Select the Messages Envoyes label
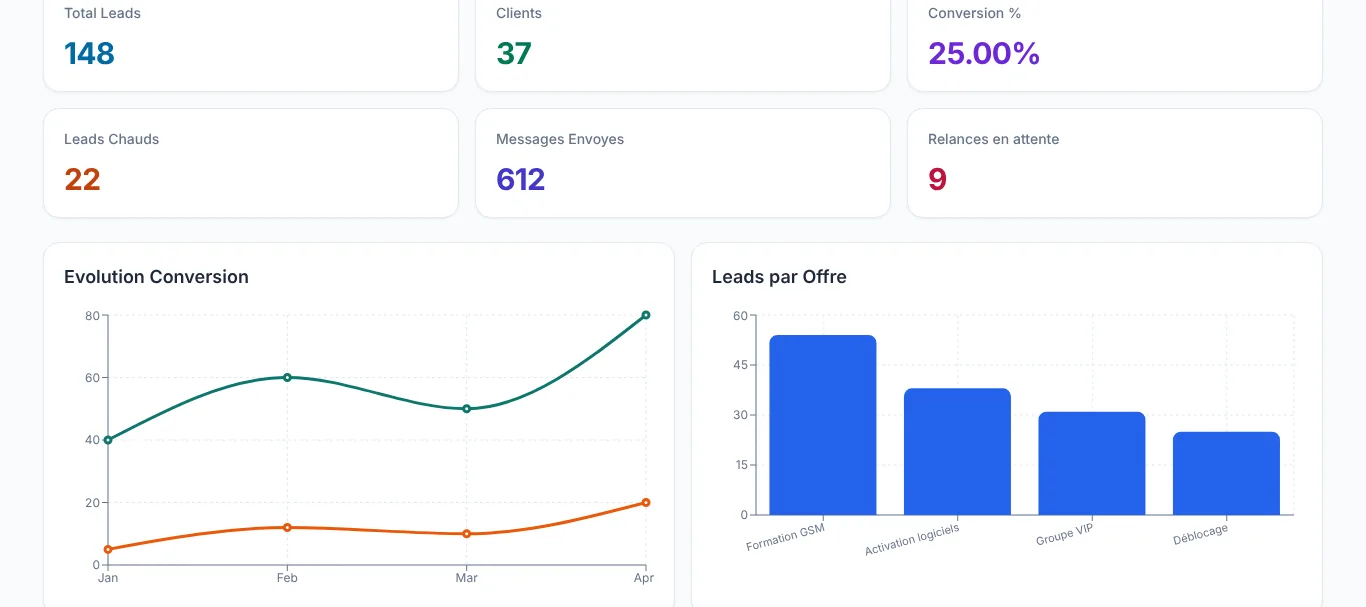The height and width of the screenshot is (607, 1366). pyautogui.click(x=560, y=139)
